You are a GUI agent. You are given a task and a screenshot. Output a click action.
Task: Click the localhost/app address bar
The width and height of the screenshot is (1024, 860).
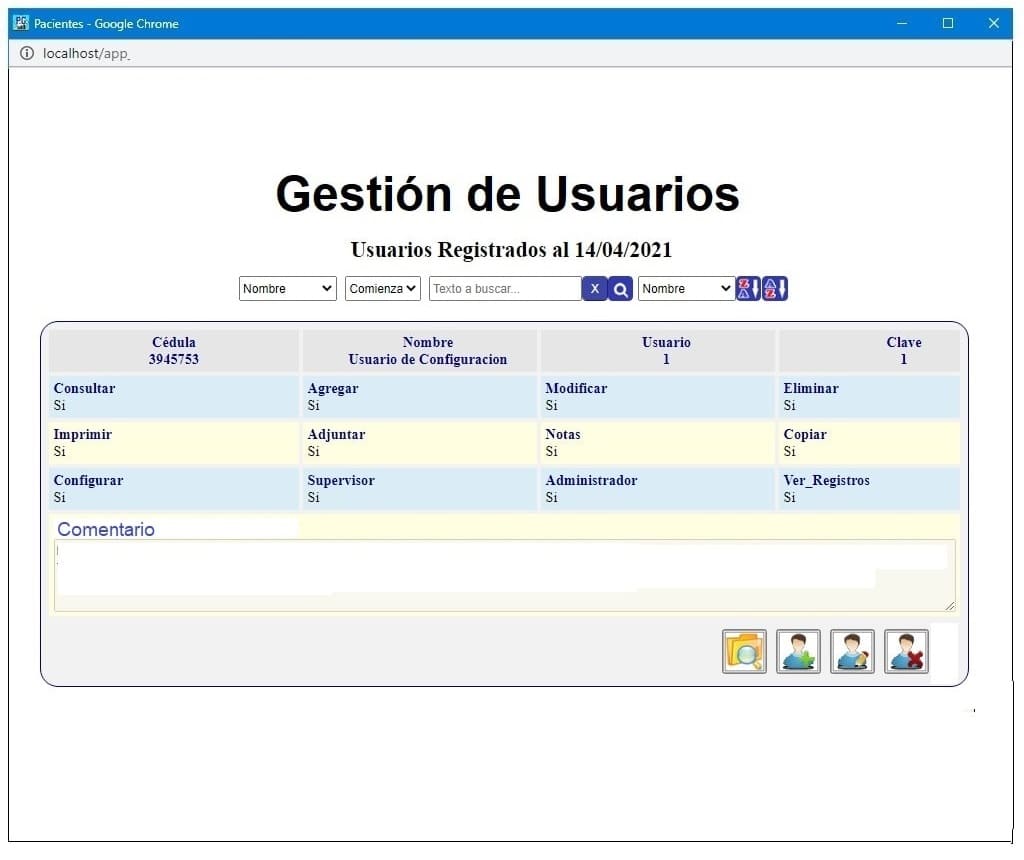pos(86,54)
